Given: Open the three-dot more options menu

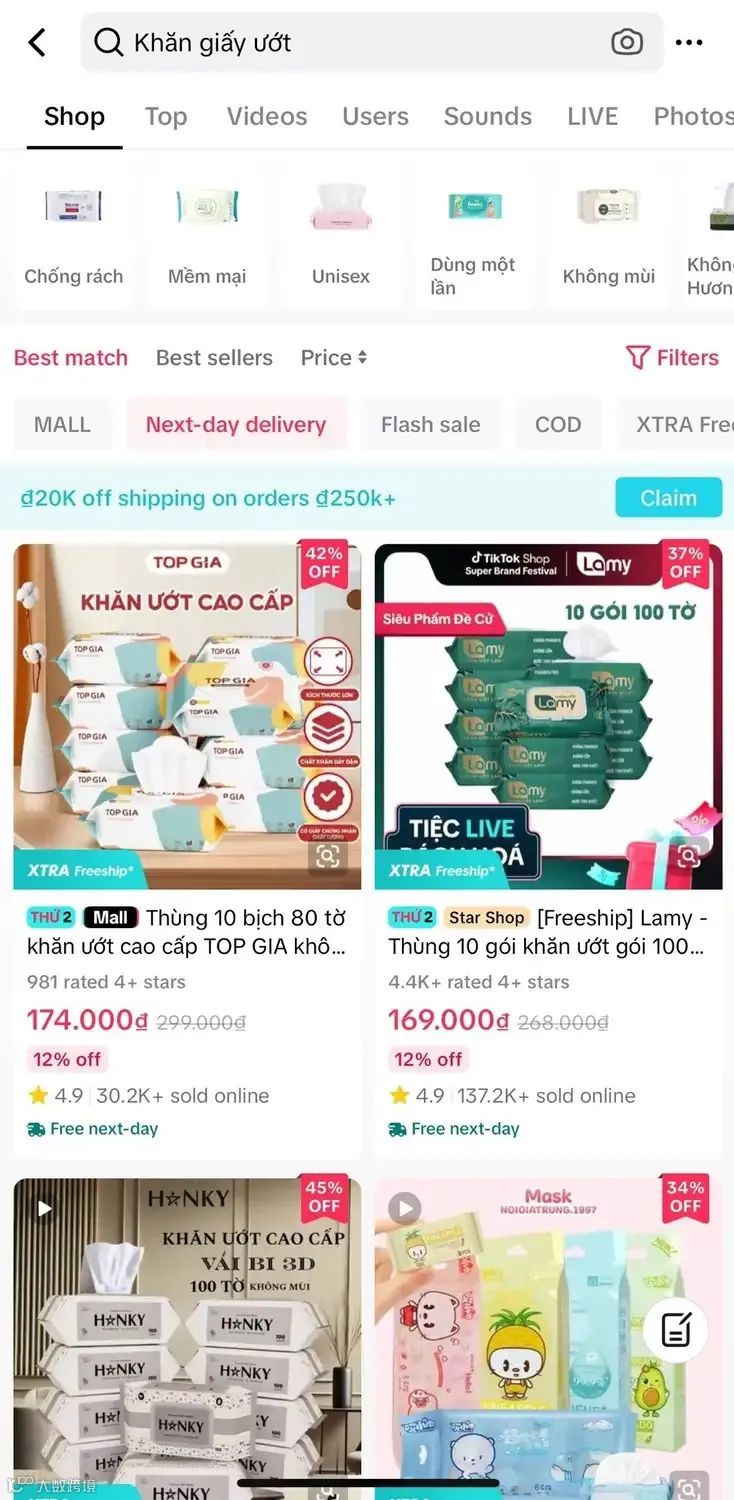Looking at the screenshot, I should click(x=689, y=42).
